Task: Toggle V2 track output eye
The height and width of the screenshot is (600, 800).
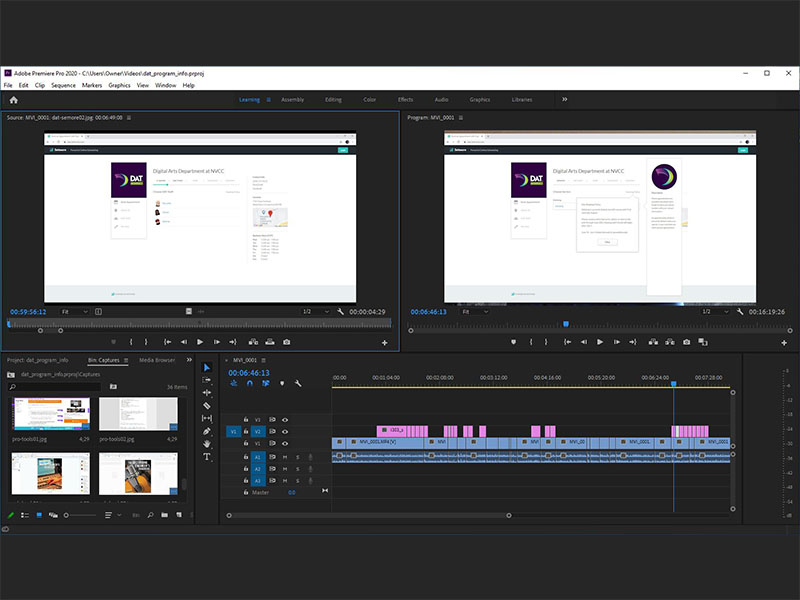Action: [285, 432]
